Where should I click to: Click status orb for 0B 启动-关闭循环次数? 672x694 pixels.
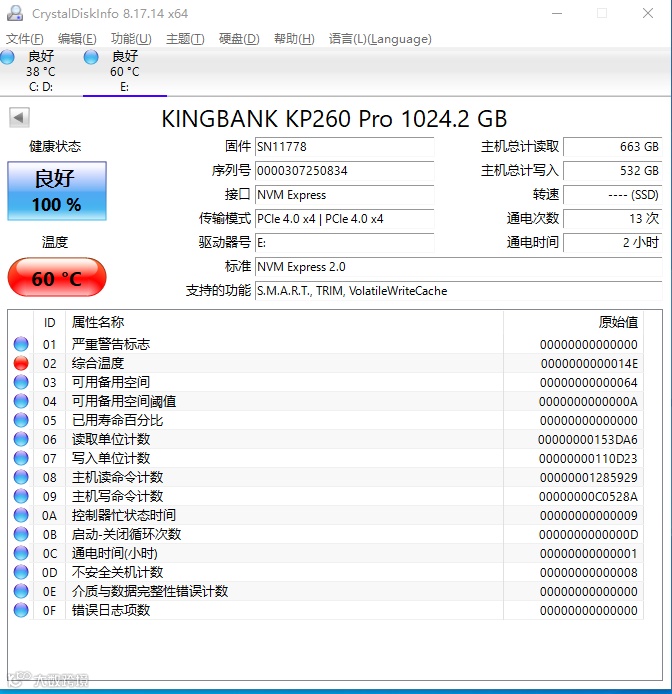(x=21, y=534)
